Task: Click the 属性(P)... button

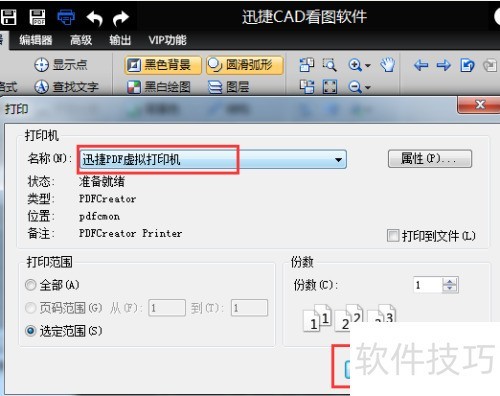Action: coord(430,159)
